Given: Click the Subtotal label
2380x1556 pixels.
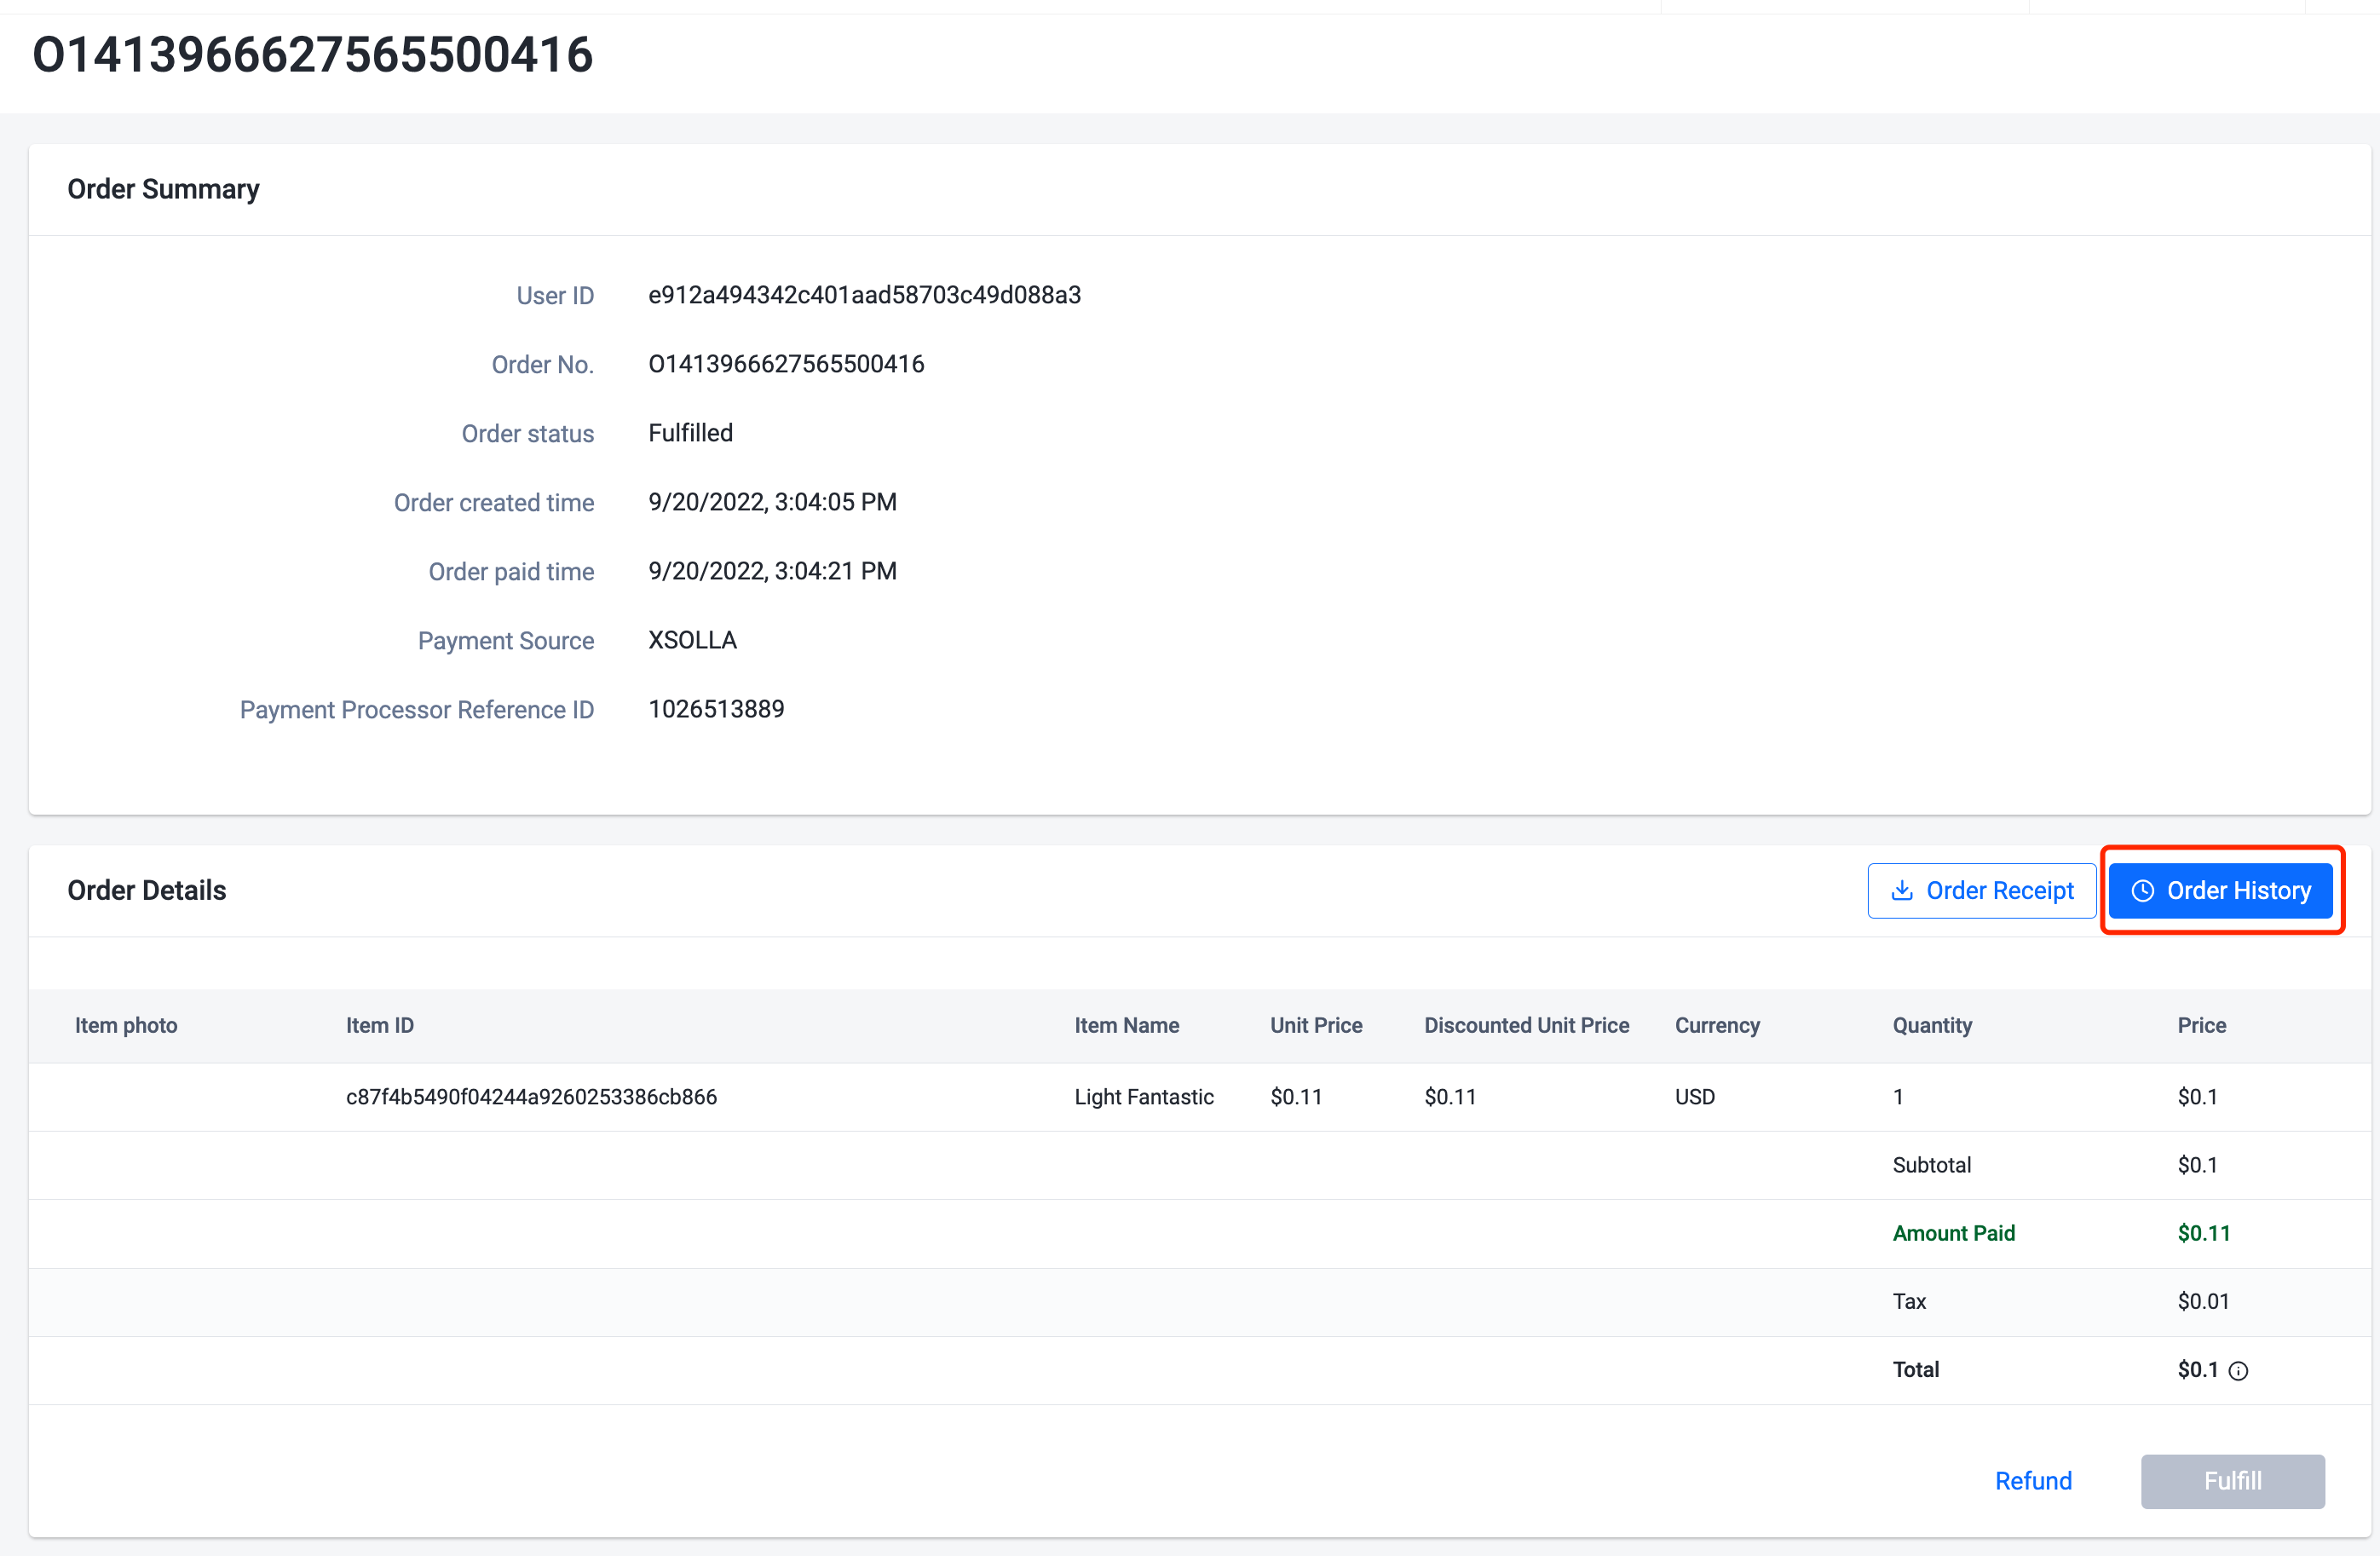Looking at the screenshot, I should coord(1931,1165).
